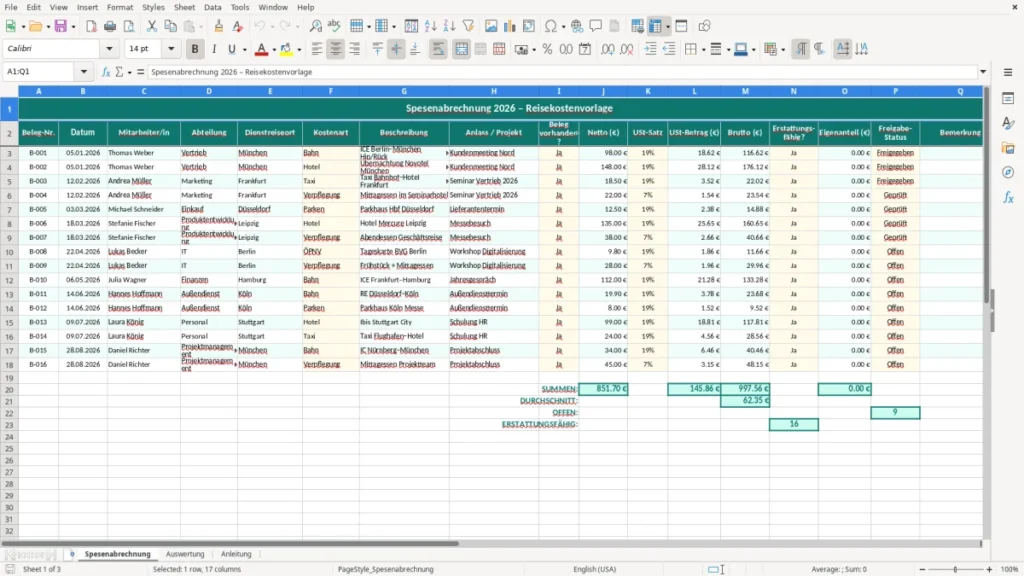Insert hyperlink via globe icon
The height and width of the screenshot is (576, 1024).
click(577, 26)
